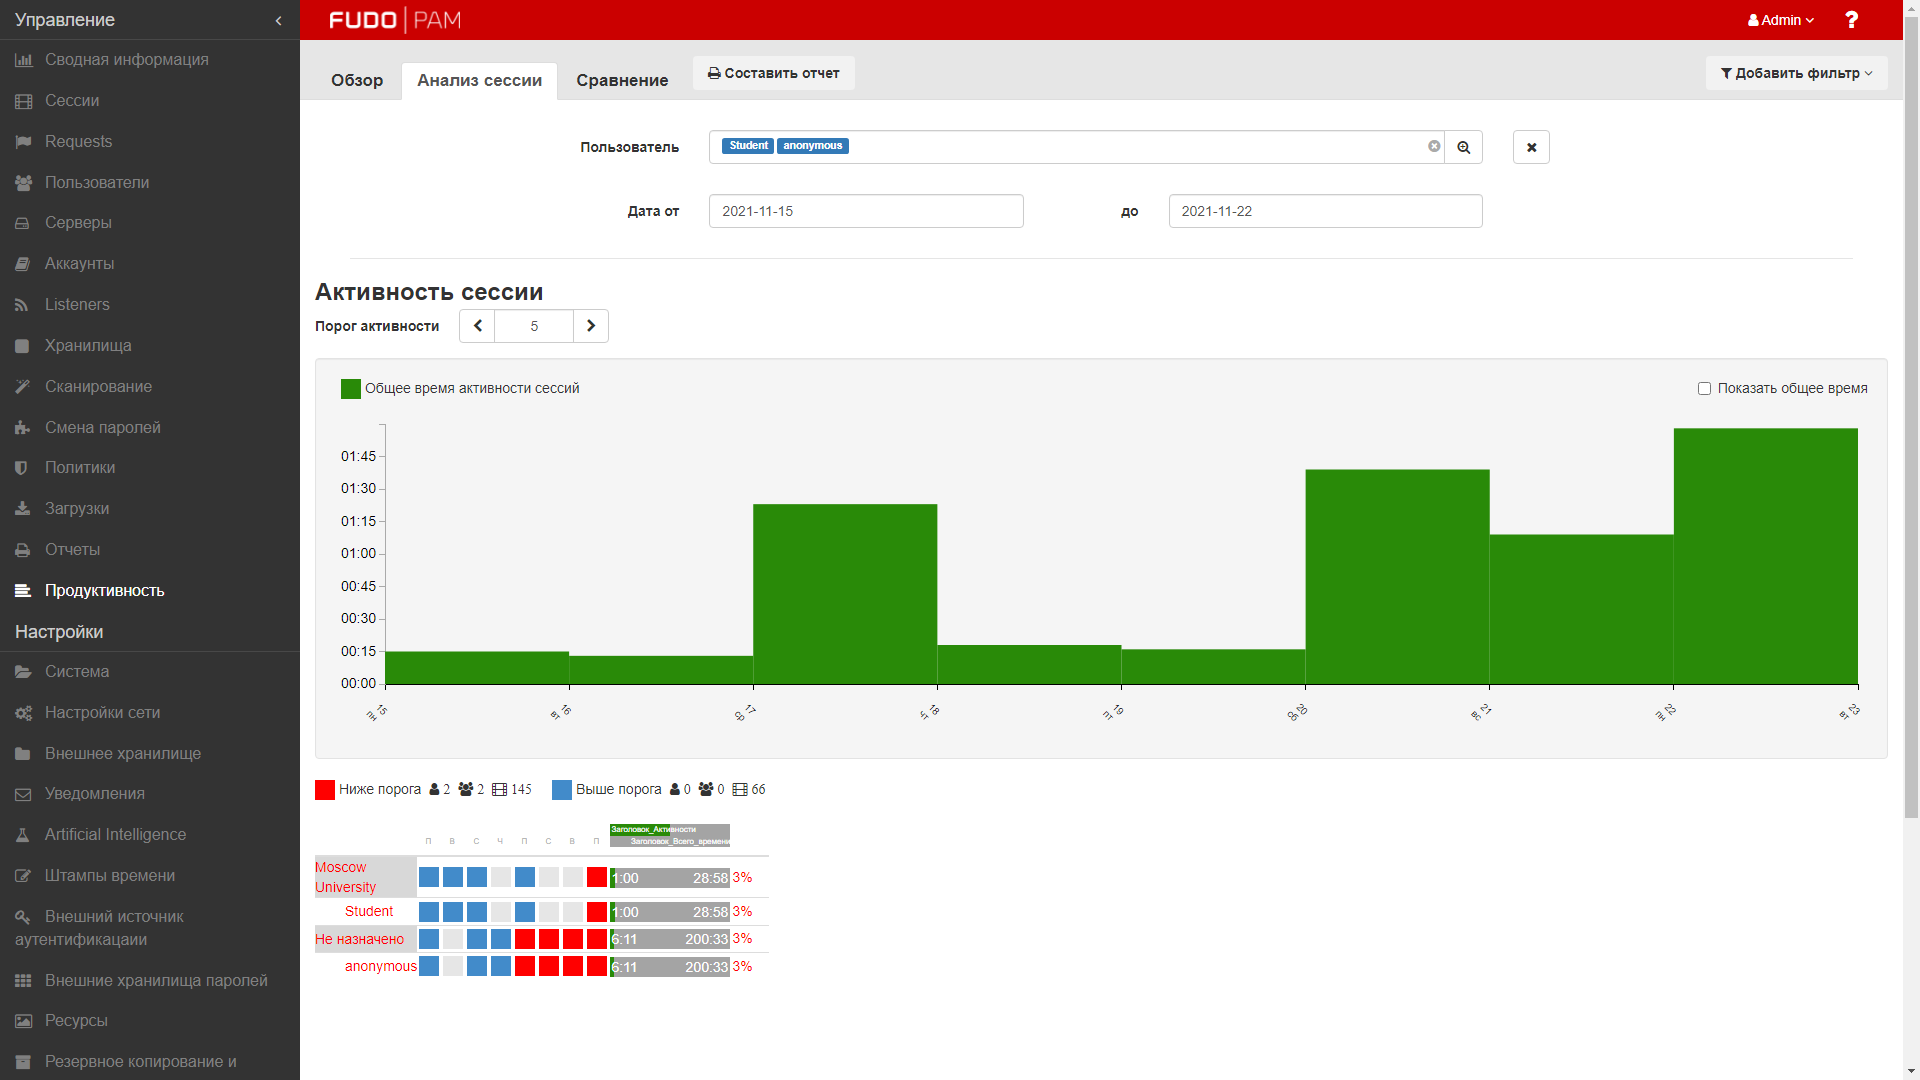Enable the Показать общее время checkbox
This screenshot has height=1080, width=1920.
tap(1704, 389)
